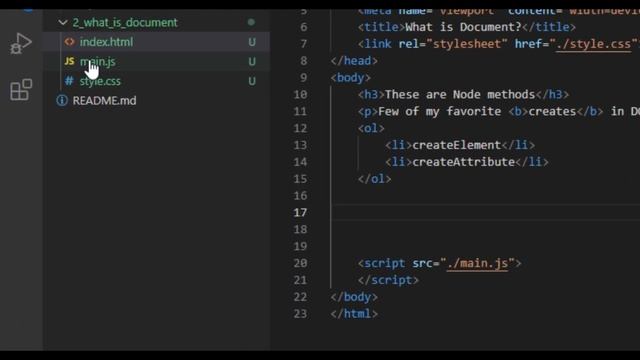Image resolution: width=640 pixels, height=360 pixels.
Task: Click the closing ol tag on line 15
Action: point(375,179)
